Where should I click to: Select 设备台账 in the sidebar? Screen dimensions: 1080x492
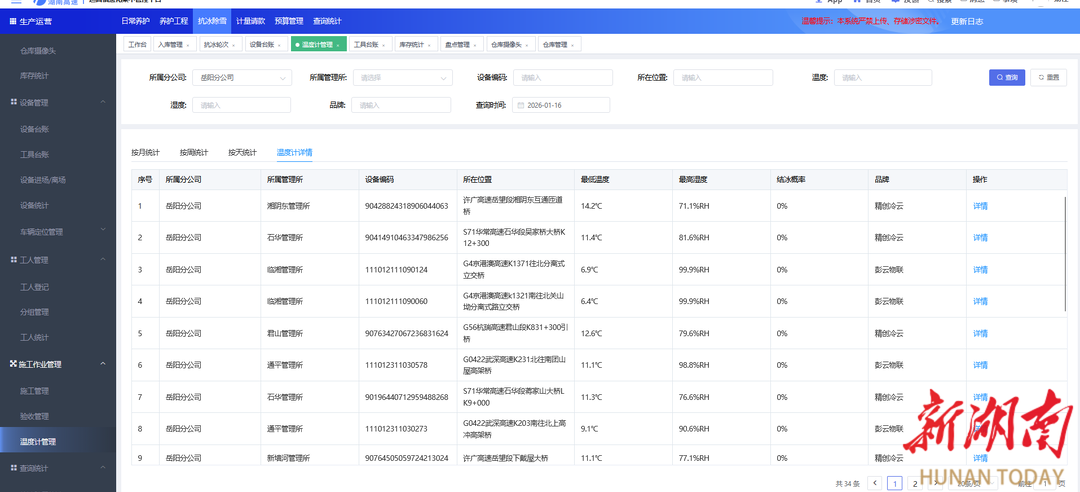pos(35,128)
